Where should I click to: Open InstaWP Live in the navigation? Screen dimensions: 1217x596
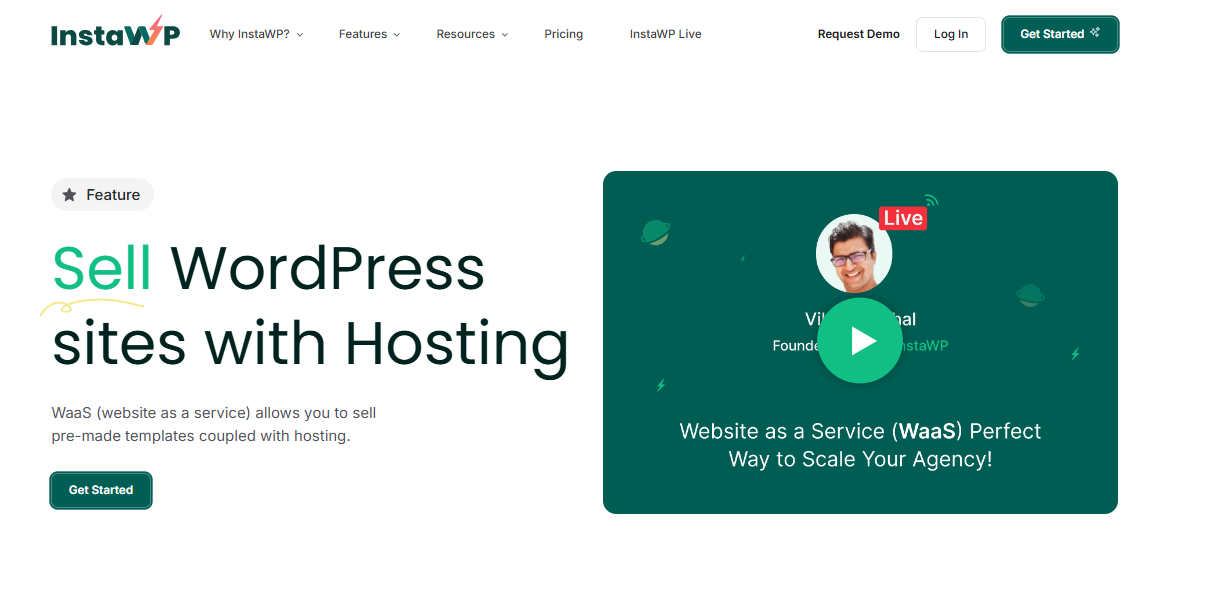pyautogui.click(x=665, y=34)
